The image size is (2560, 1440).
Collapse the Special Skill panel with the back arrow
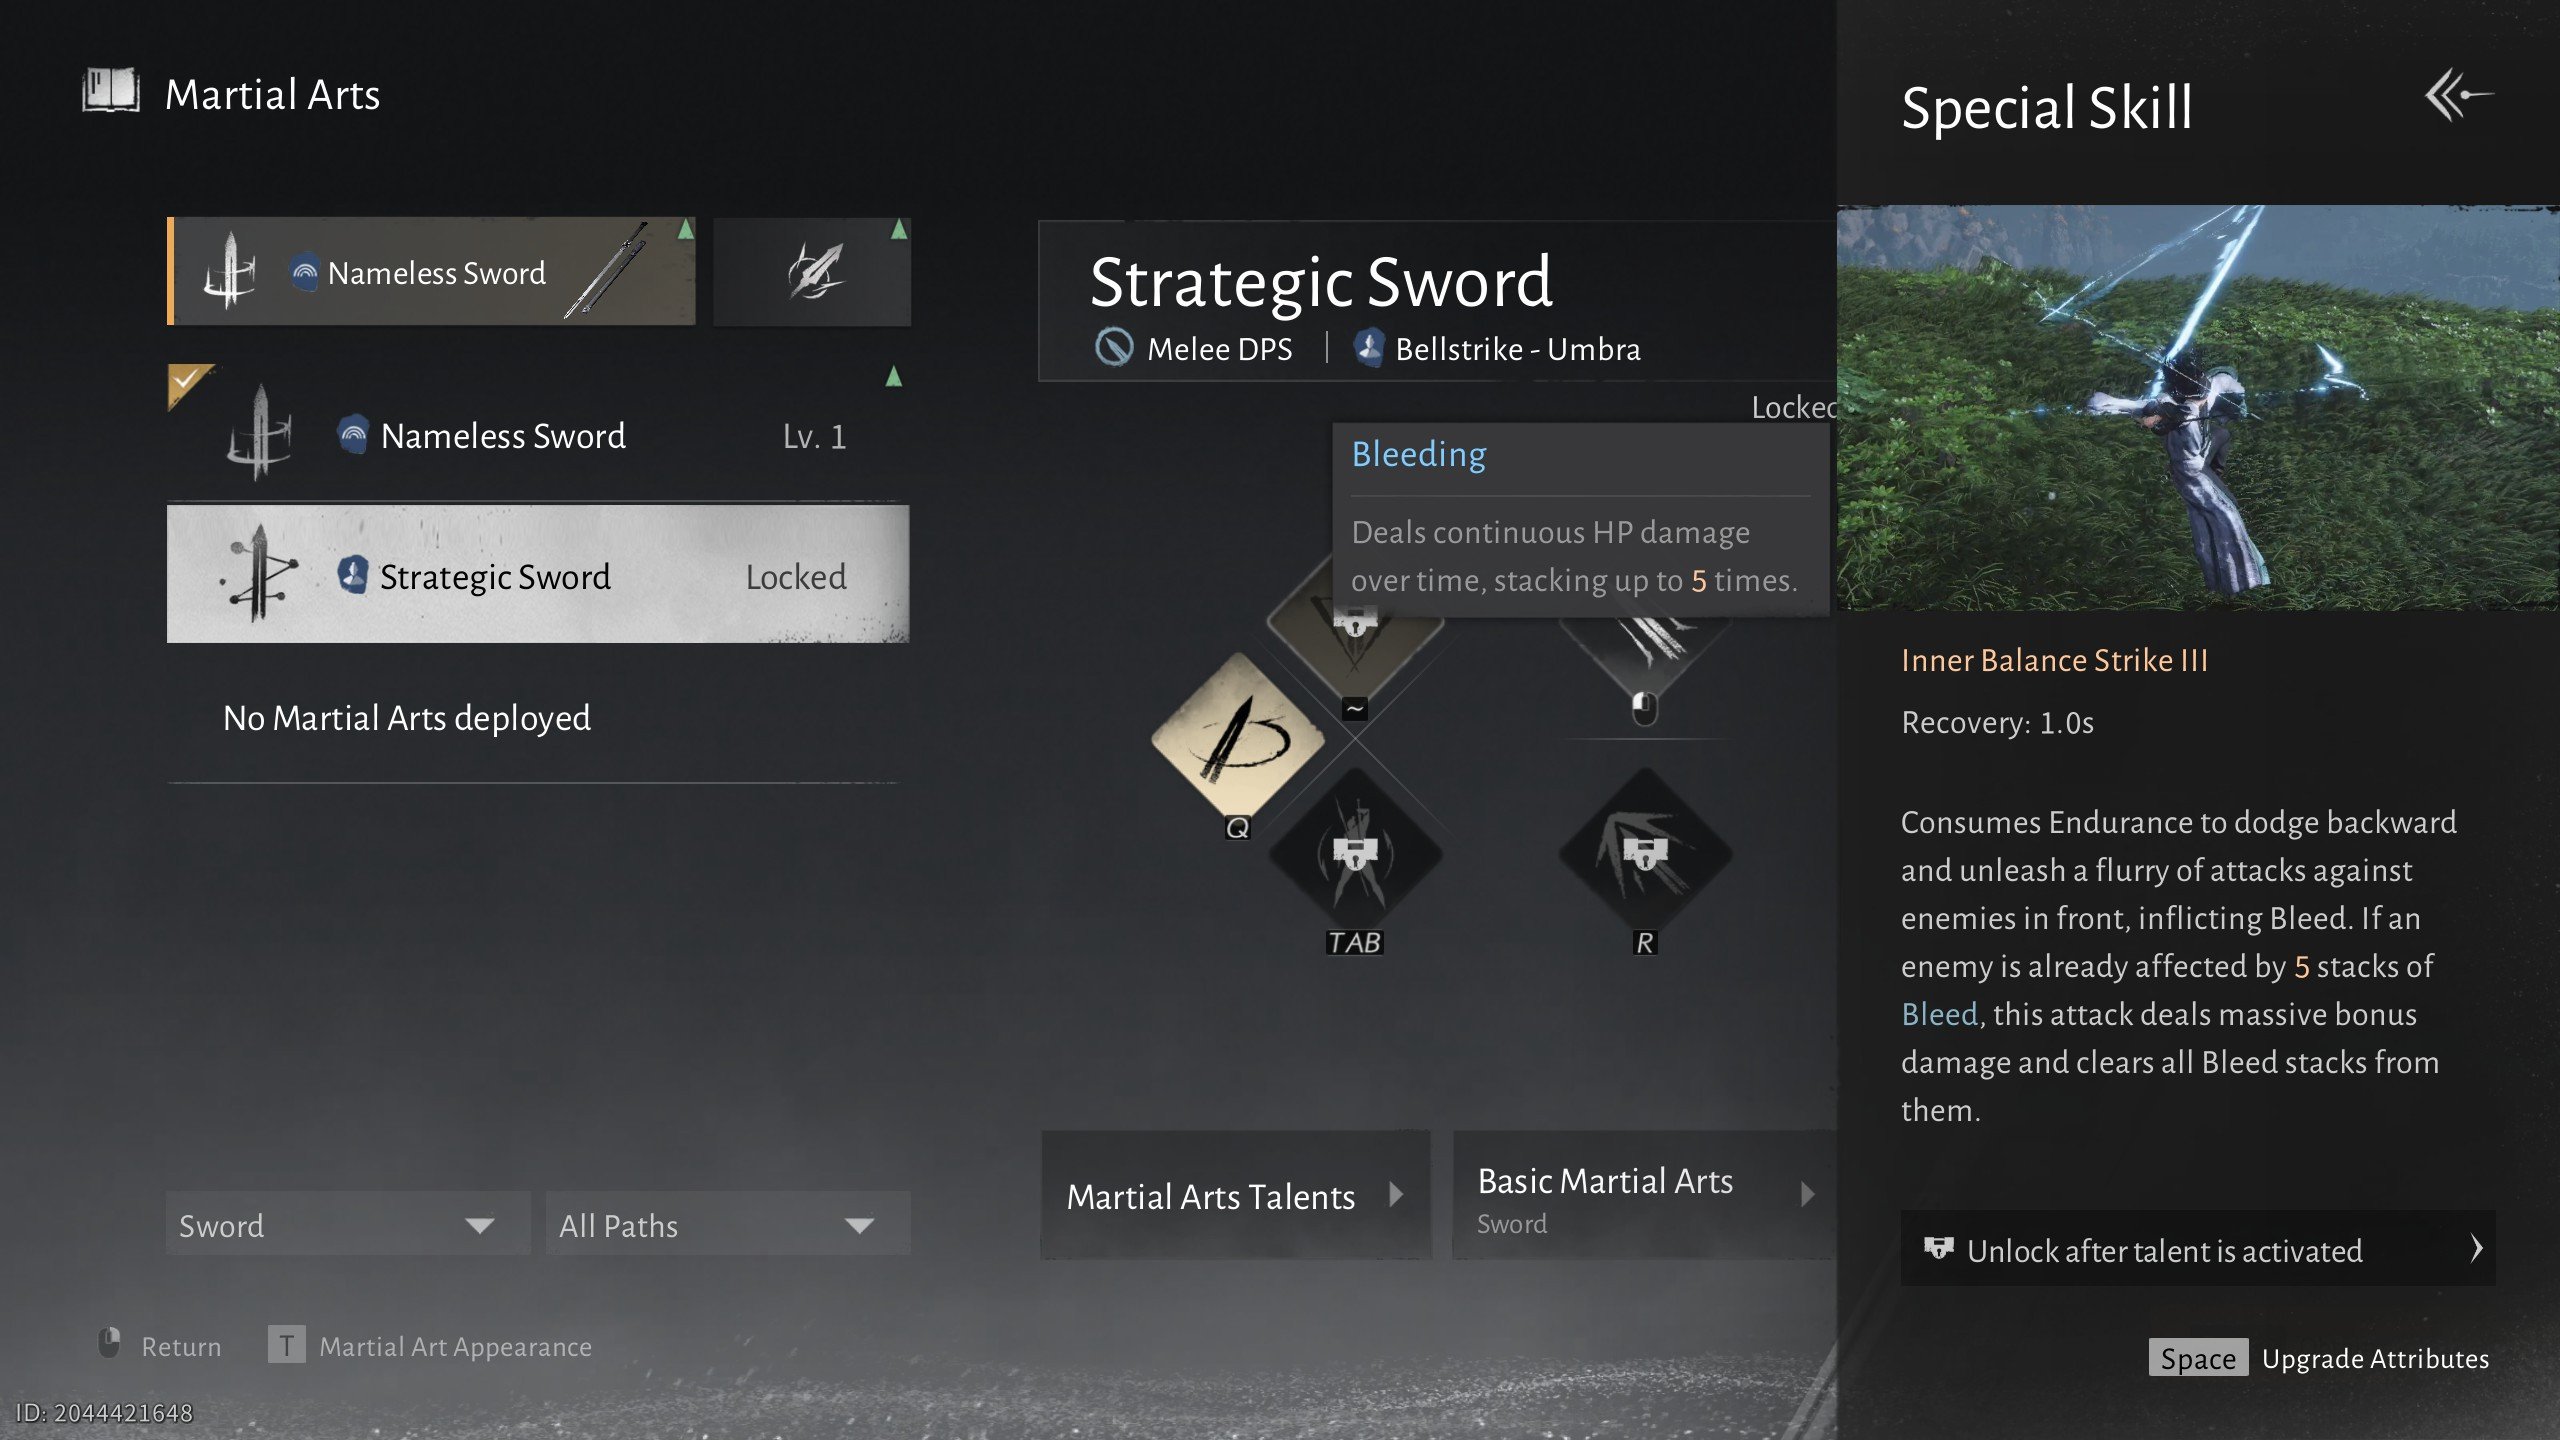point(2457,96)
